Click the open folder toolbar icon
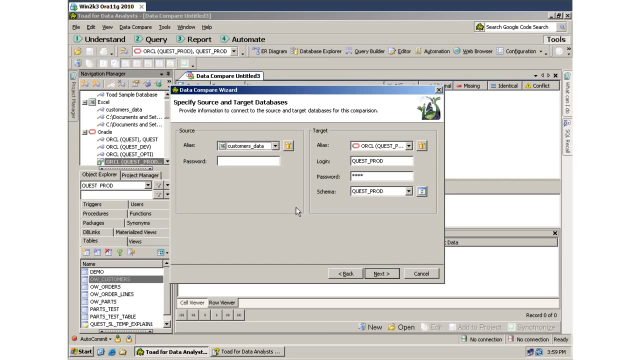Image resolution: width=640 pixels, height=360 pixels. click(78, 51)
